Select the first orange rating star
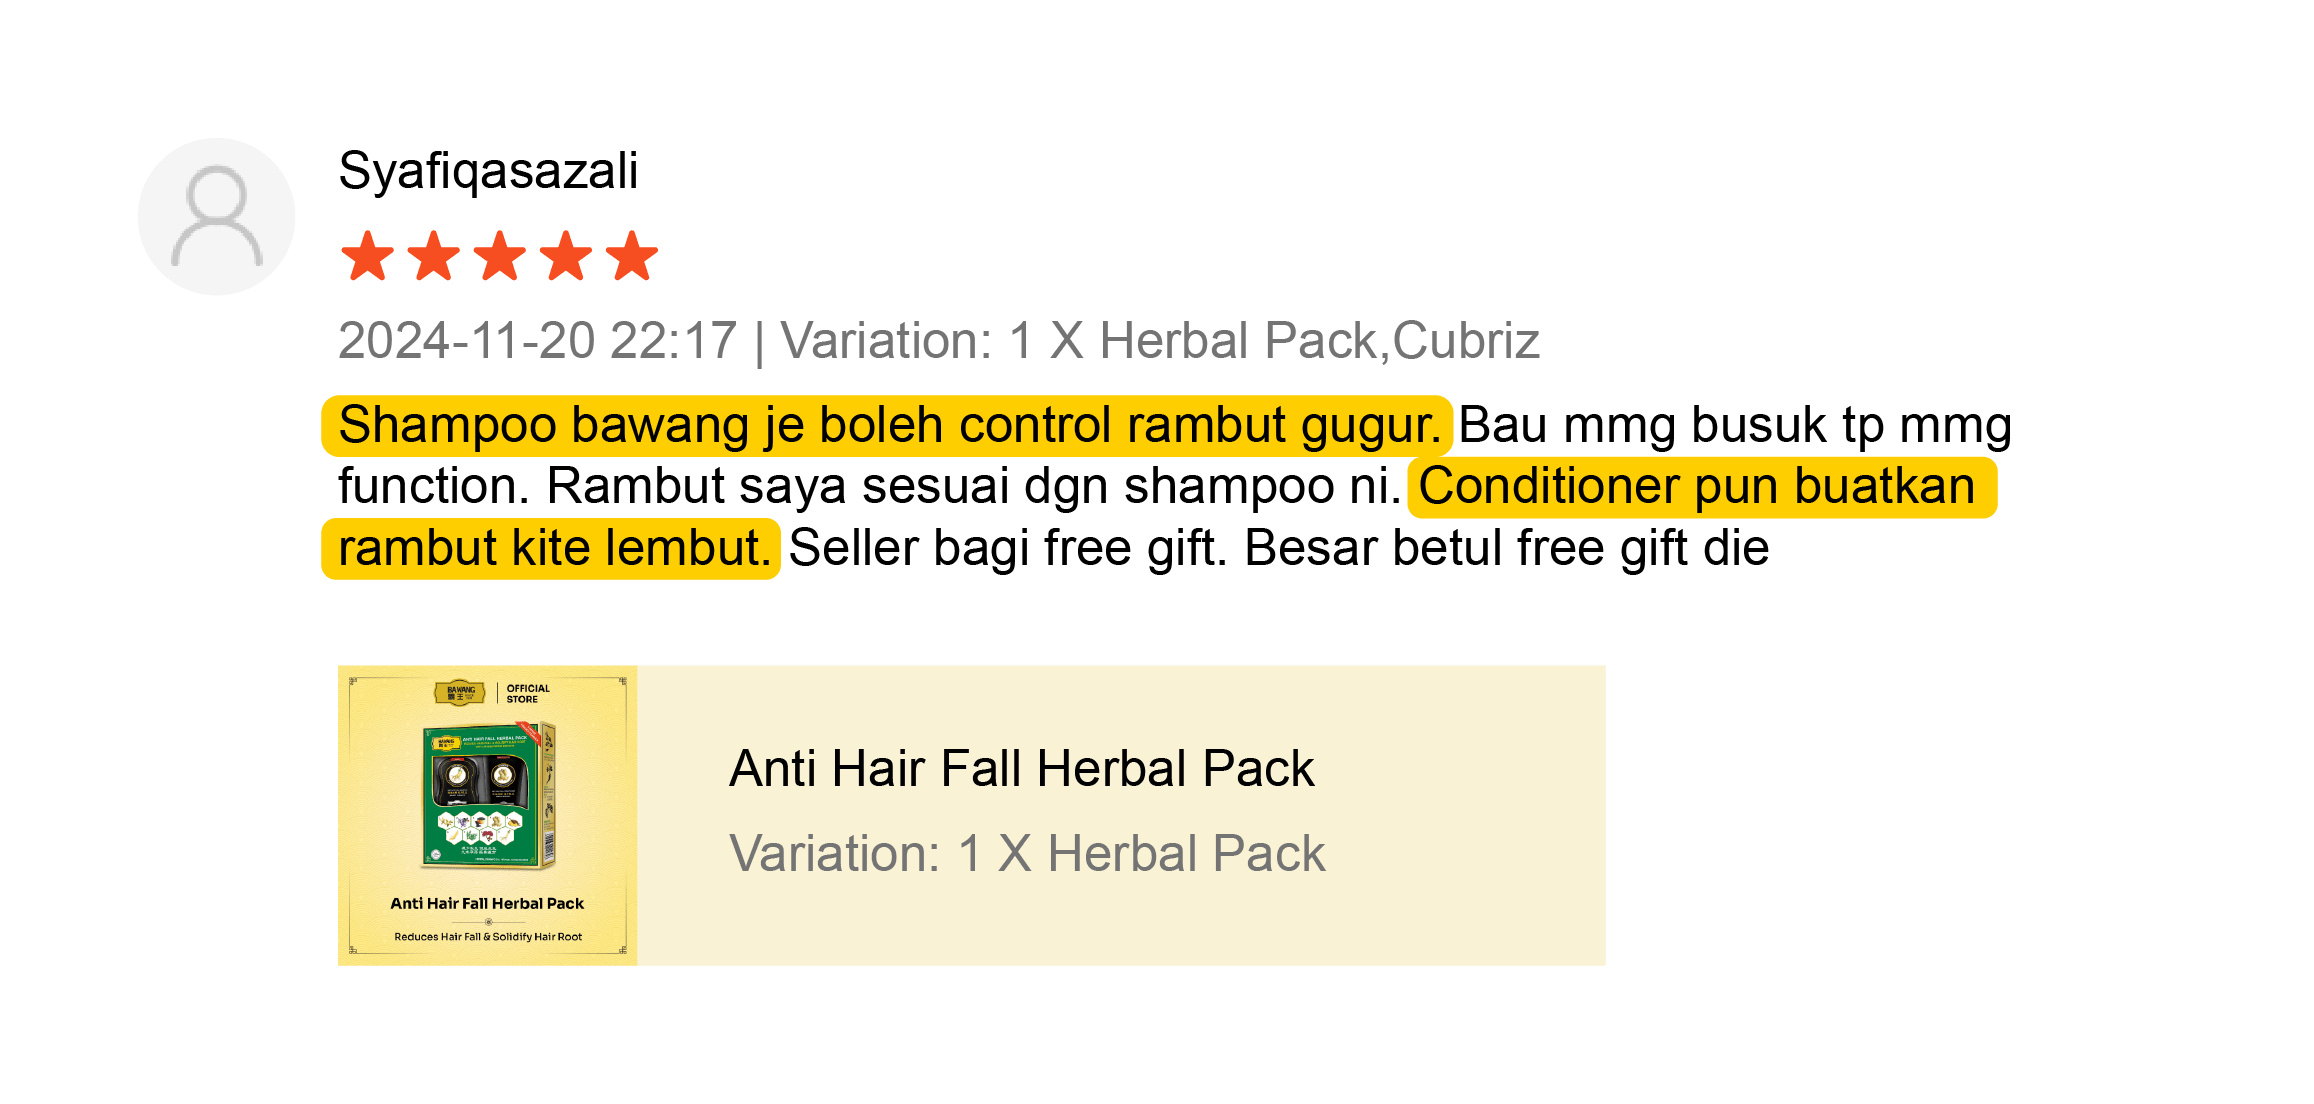Image resolution: width=2314 pixels, height=1104 pixels. [x=367, y=256]
